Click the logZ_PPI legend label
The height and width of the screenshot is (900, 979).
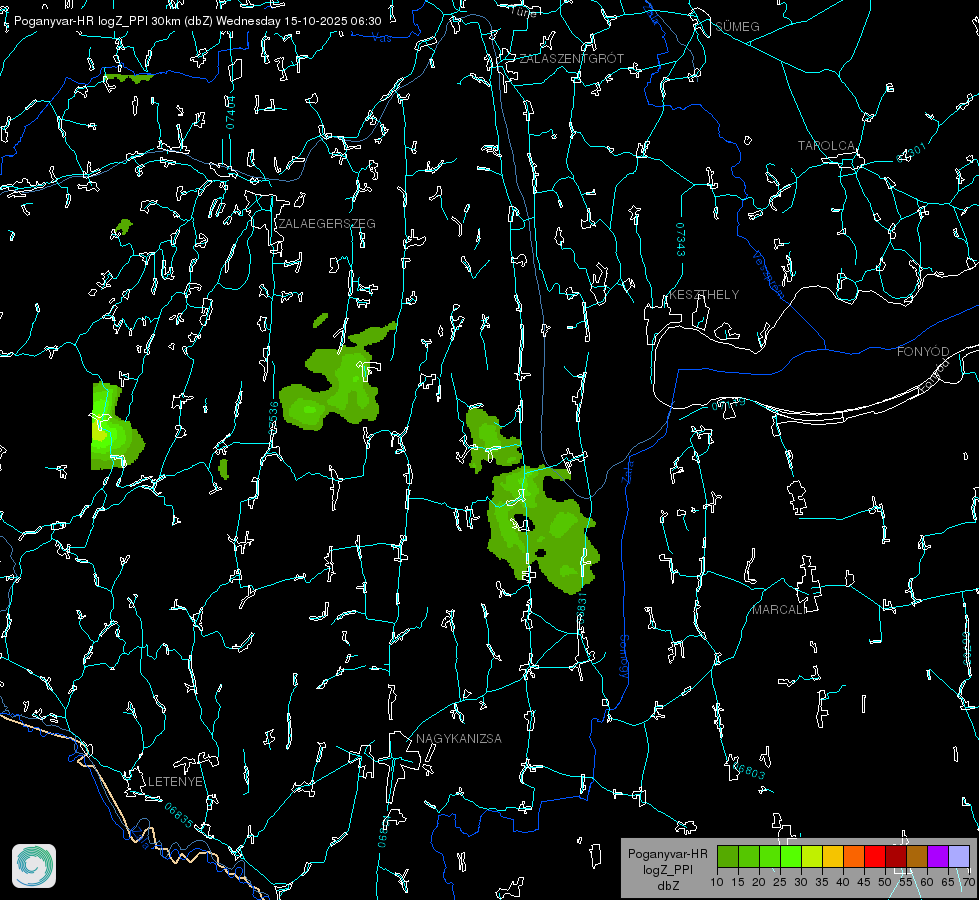tap(667, 869)
